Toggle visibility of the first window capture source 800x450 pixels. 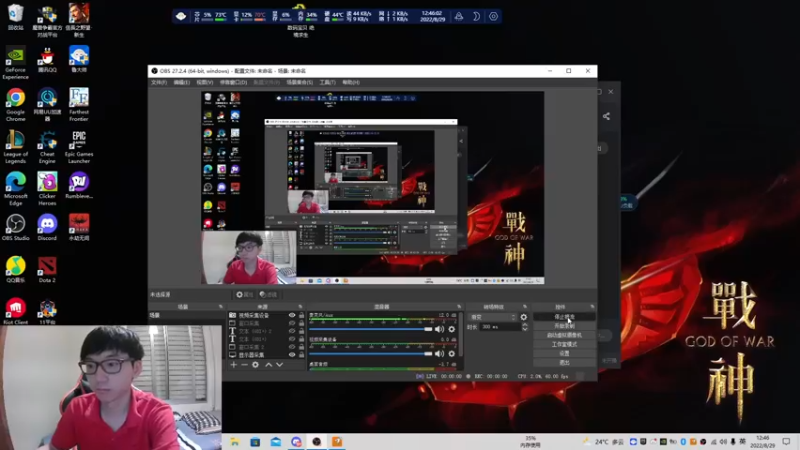pos(292,323)
